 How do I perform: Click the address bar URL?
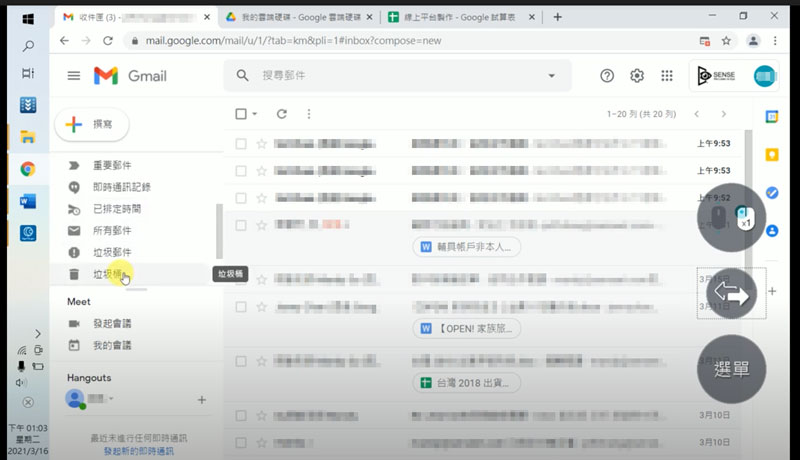[x=293, y=41]
